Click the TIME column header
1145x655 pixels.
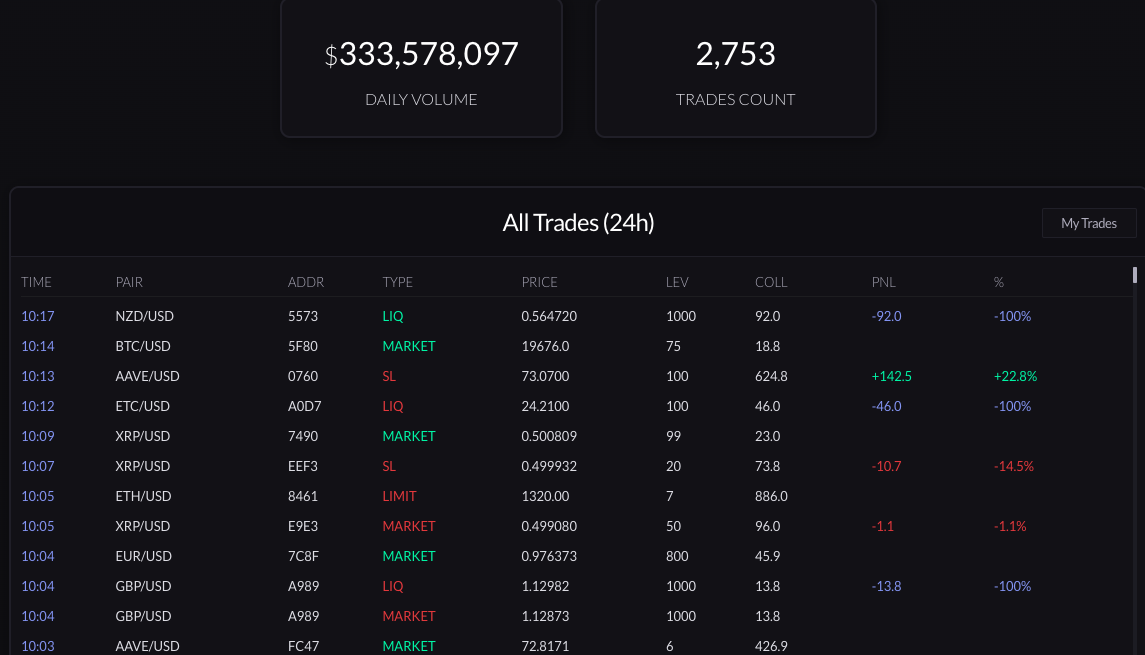coord(36,282)
